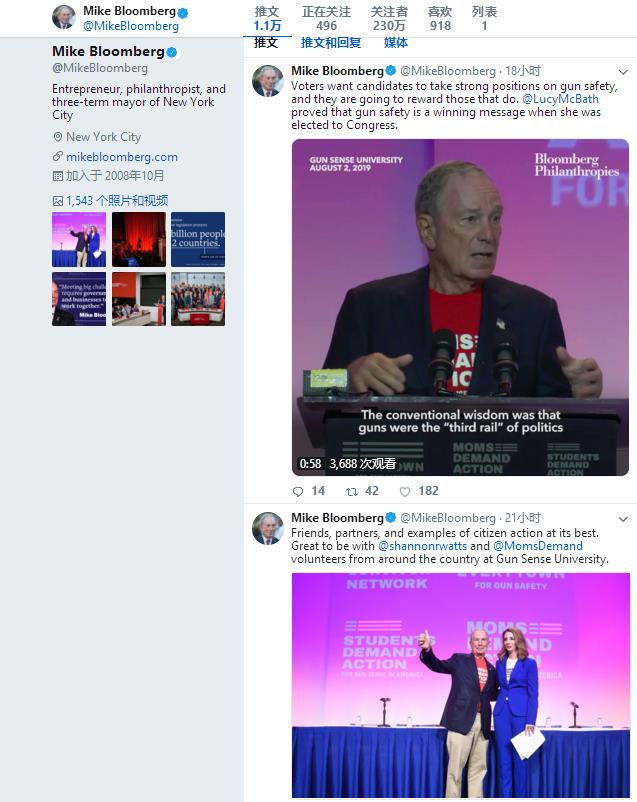Viewport: 637px width, 802px height.
Task: Open Mike Bloomberg avatar on first tweet
Action: (x=268, y=81)
